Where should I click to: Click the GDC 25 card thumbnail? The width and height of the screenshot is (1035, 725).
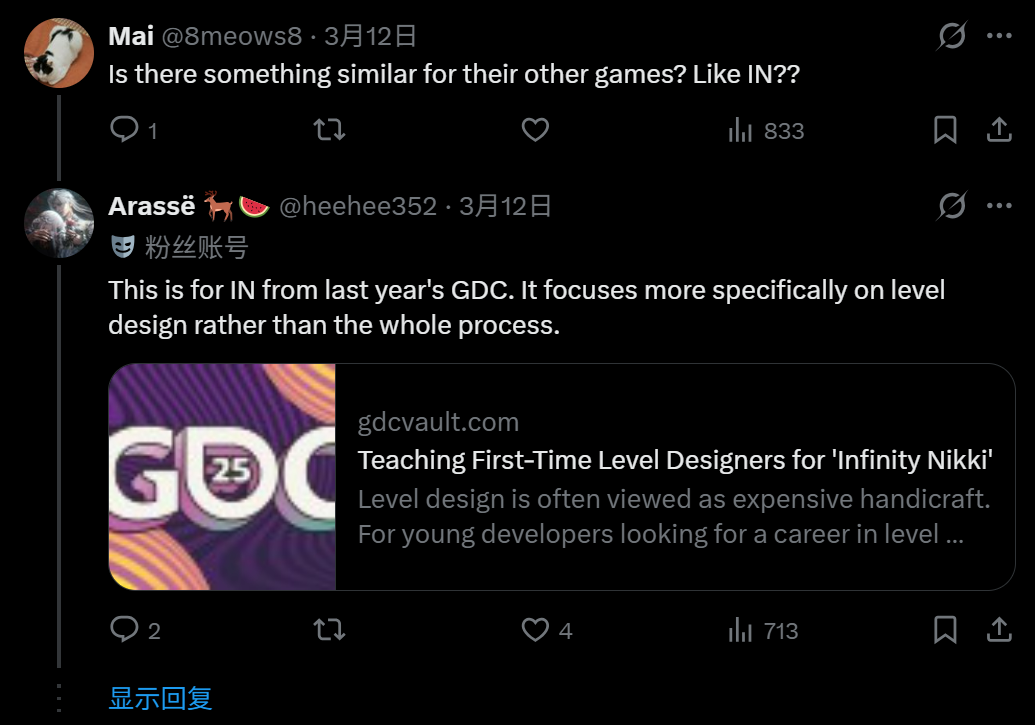(222, 477)
